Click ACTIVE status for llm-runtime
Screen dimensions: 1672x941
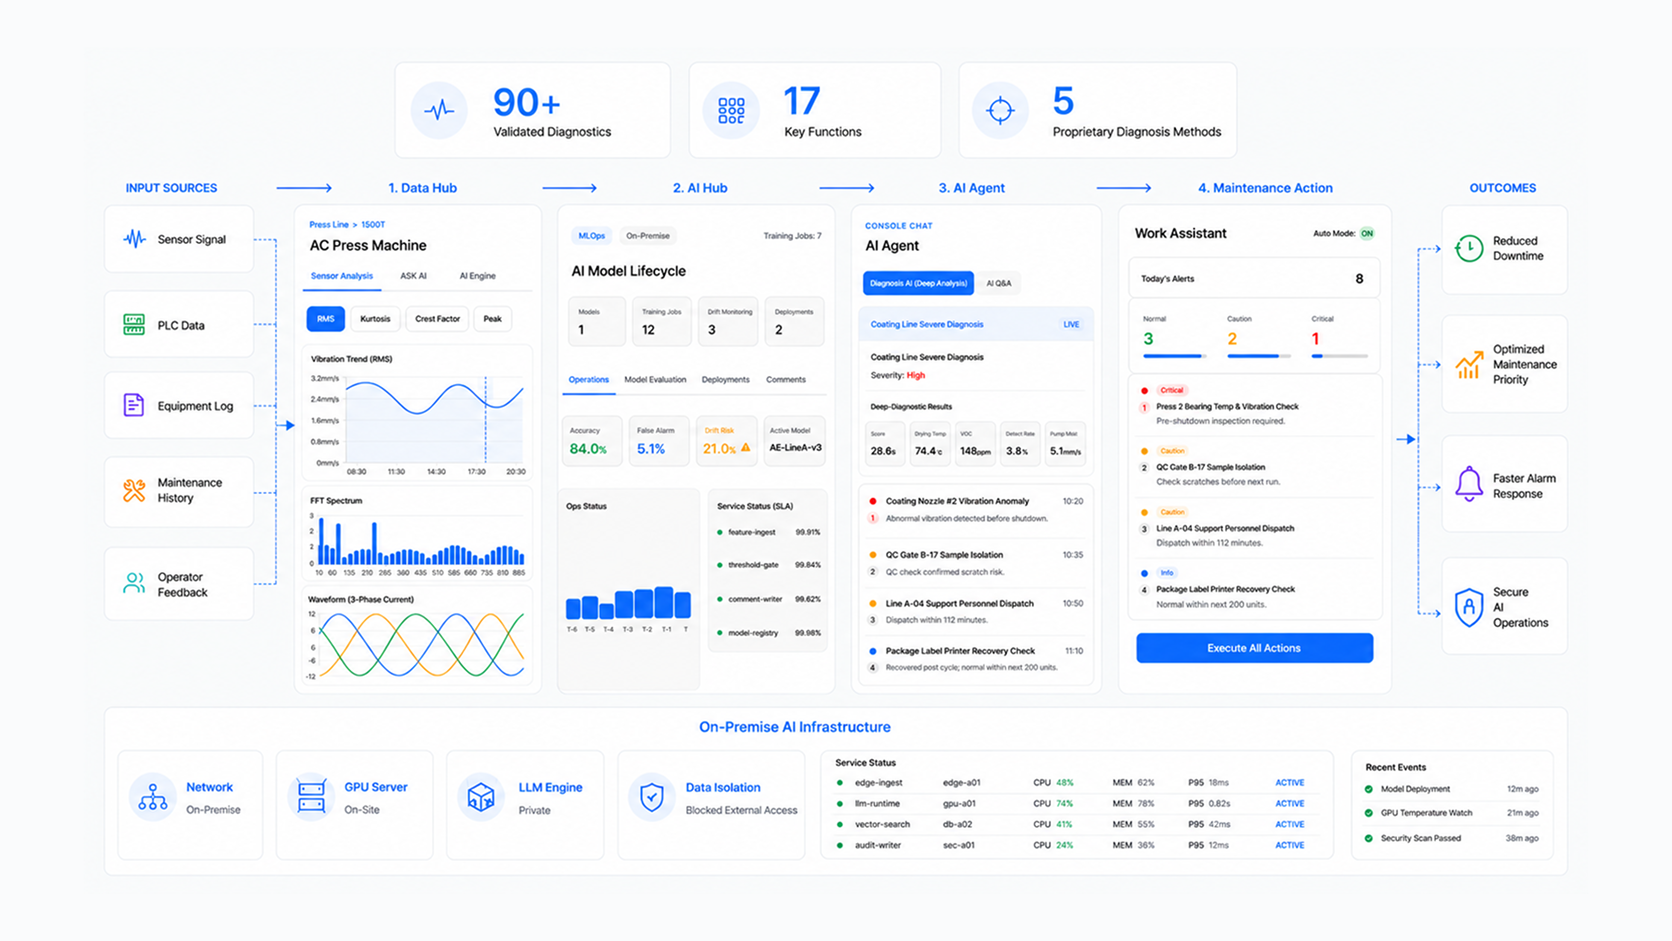point(1289,804)
